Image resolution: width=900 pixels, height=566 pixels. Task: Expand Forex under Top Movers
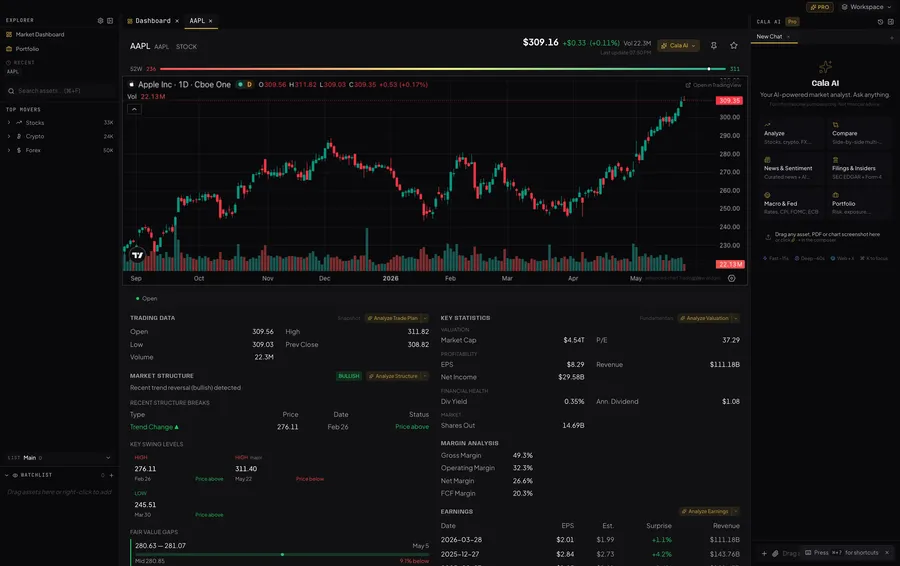click(x=59, y=150)
